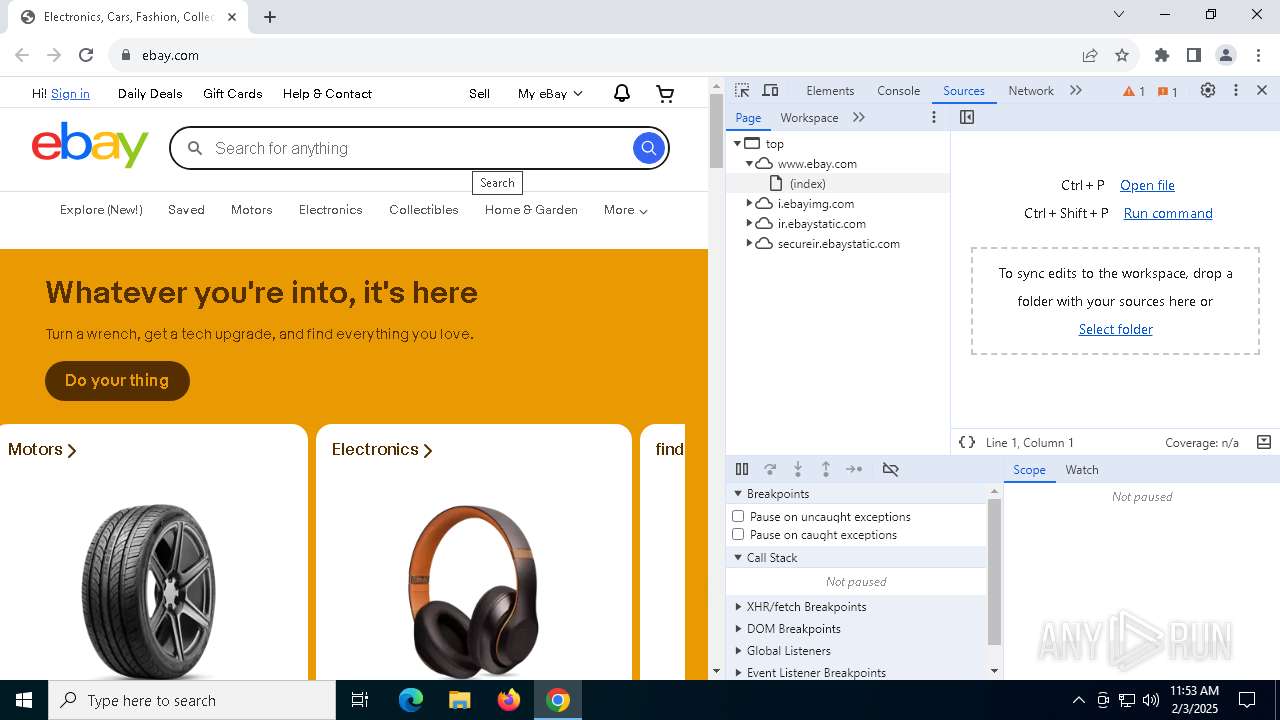This screenshot has width=1280, height=720.
Task: Click the Run command link
Action: coord(1168,213)
